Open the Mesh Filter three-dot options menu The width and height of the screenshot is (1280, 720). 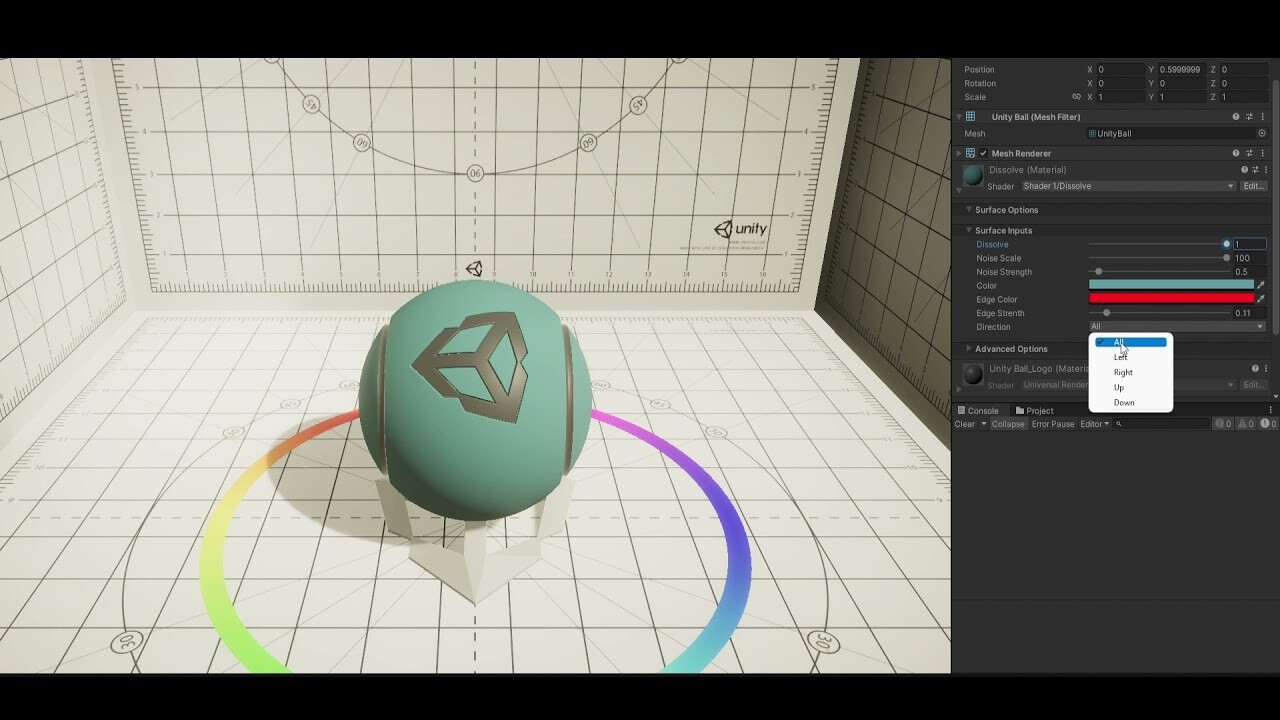(1262, 116)
